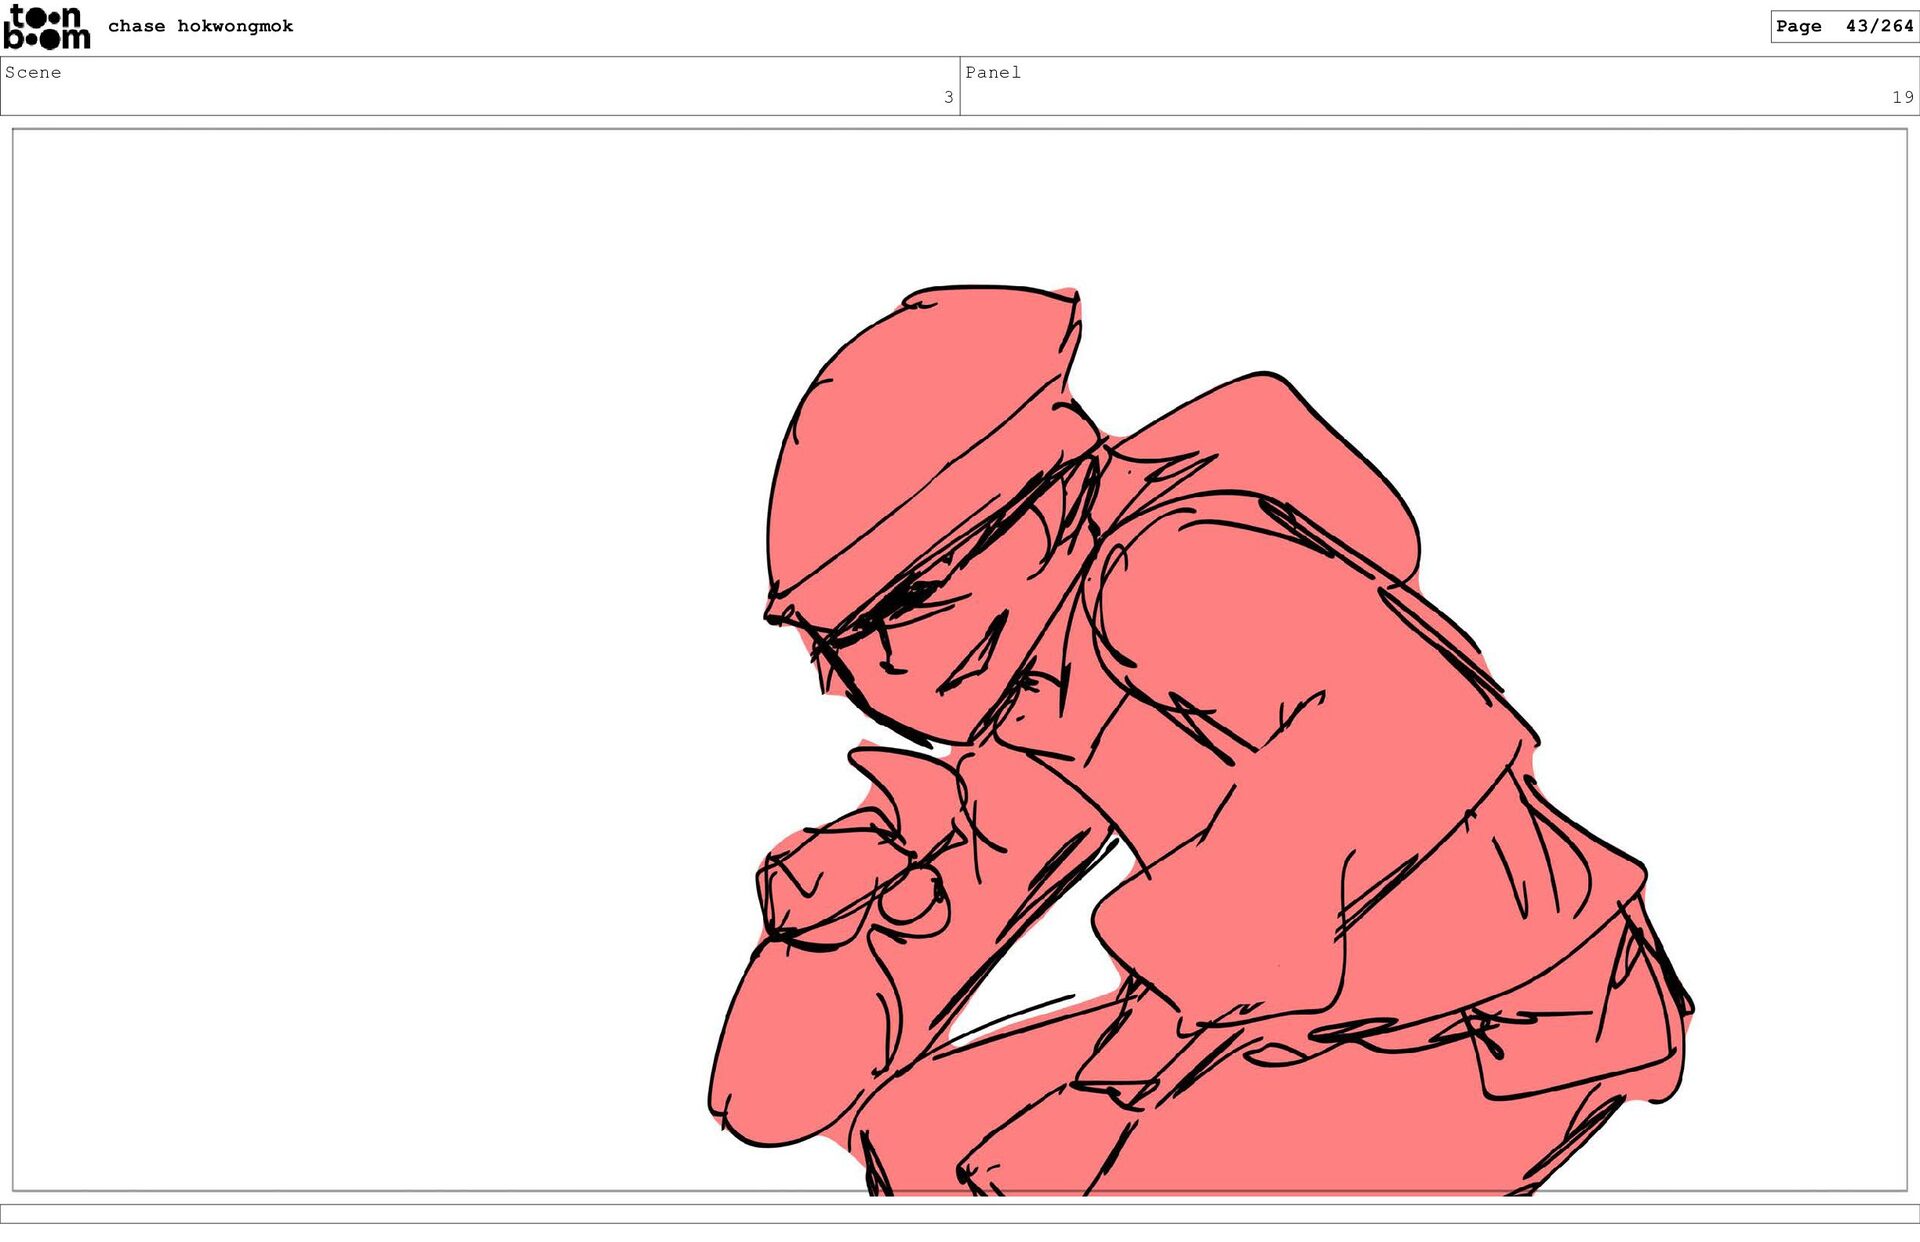Click the Toon Boom logo
Viewport: 1920px width, 1242px height.
(47, 27)
